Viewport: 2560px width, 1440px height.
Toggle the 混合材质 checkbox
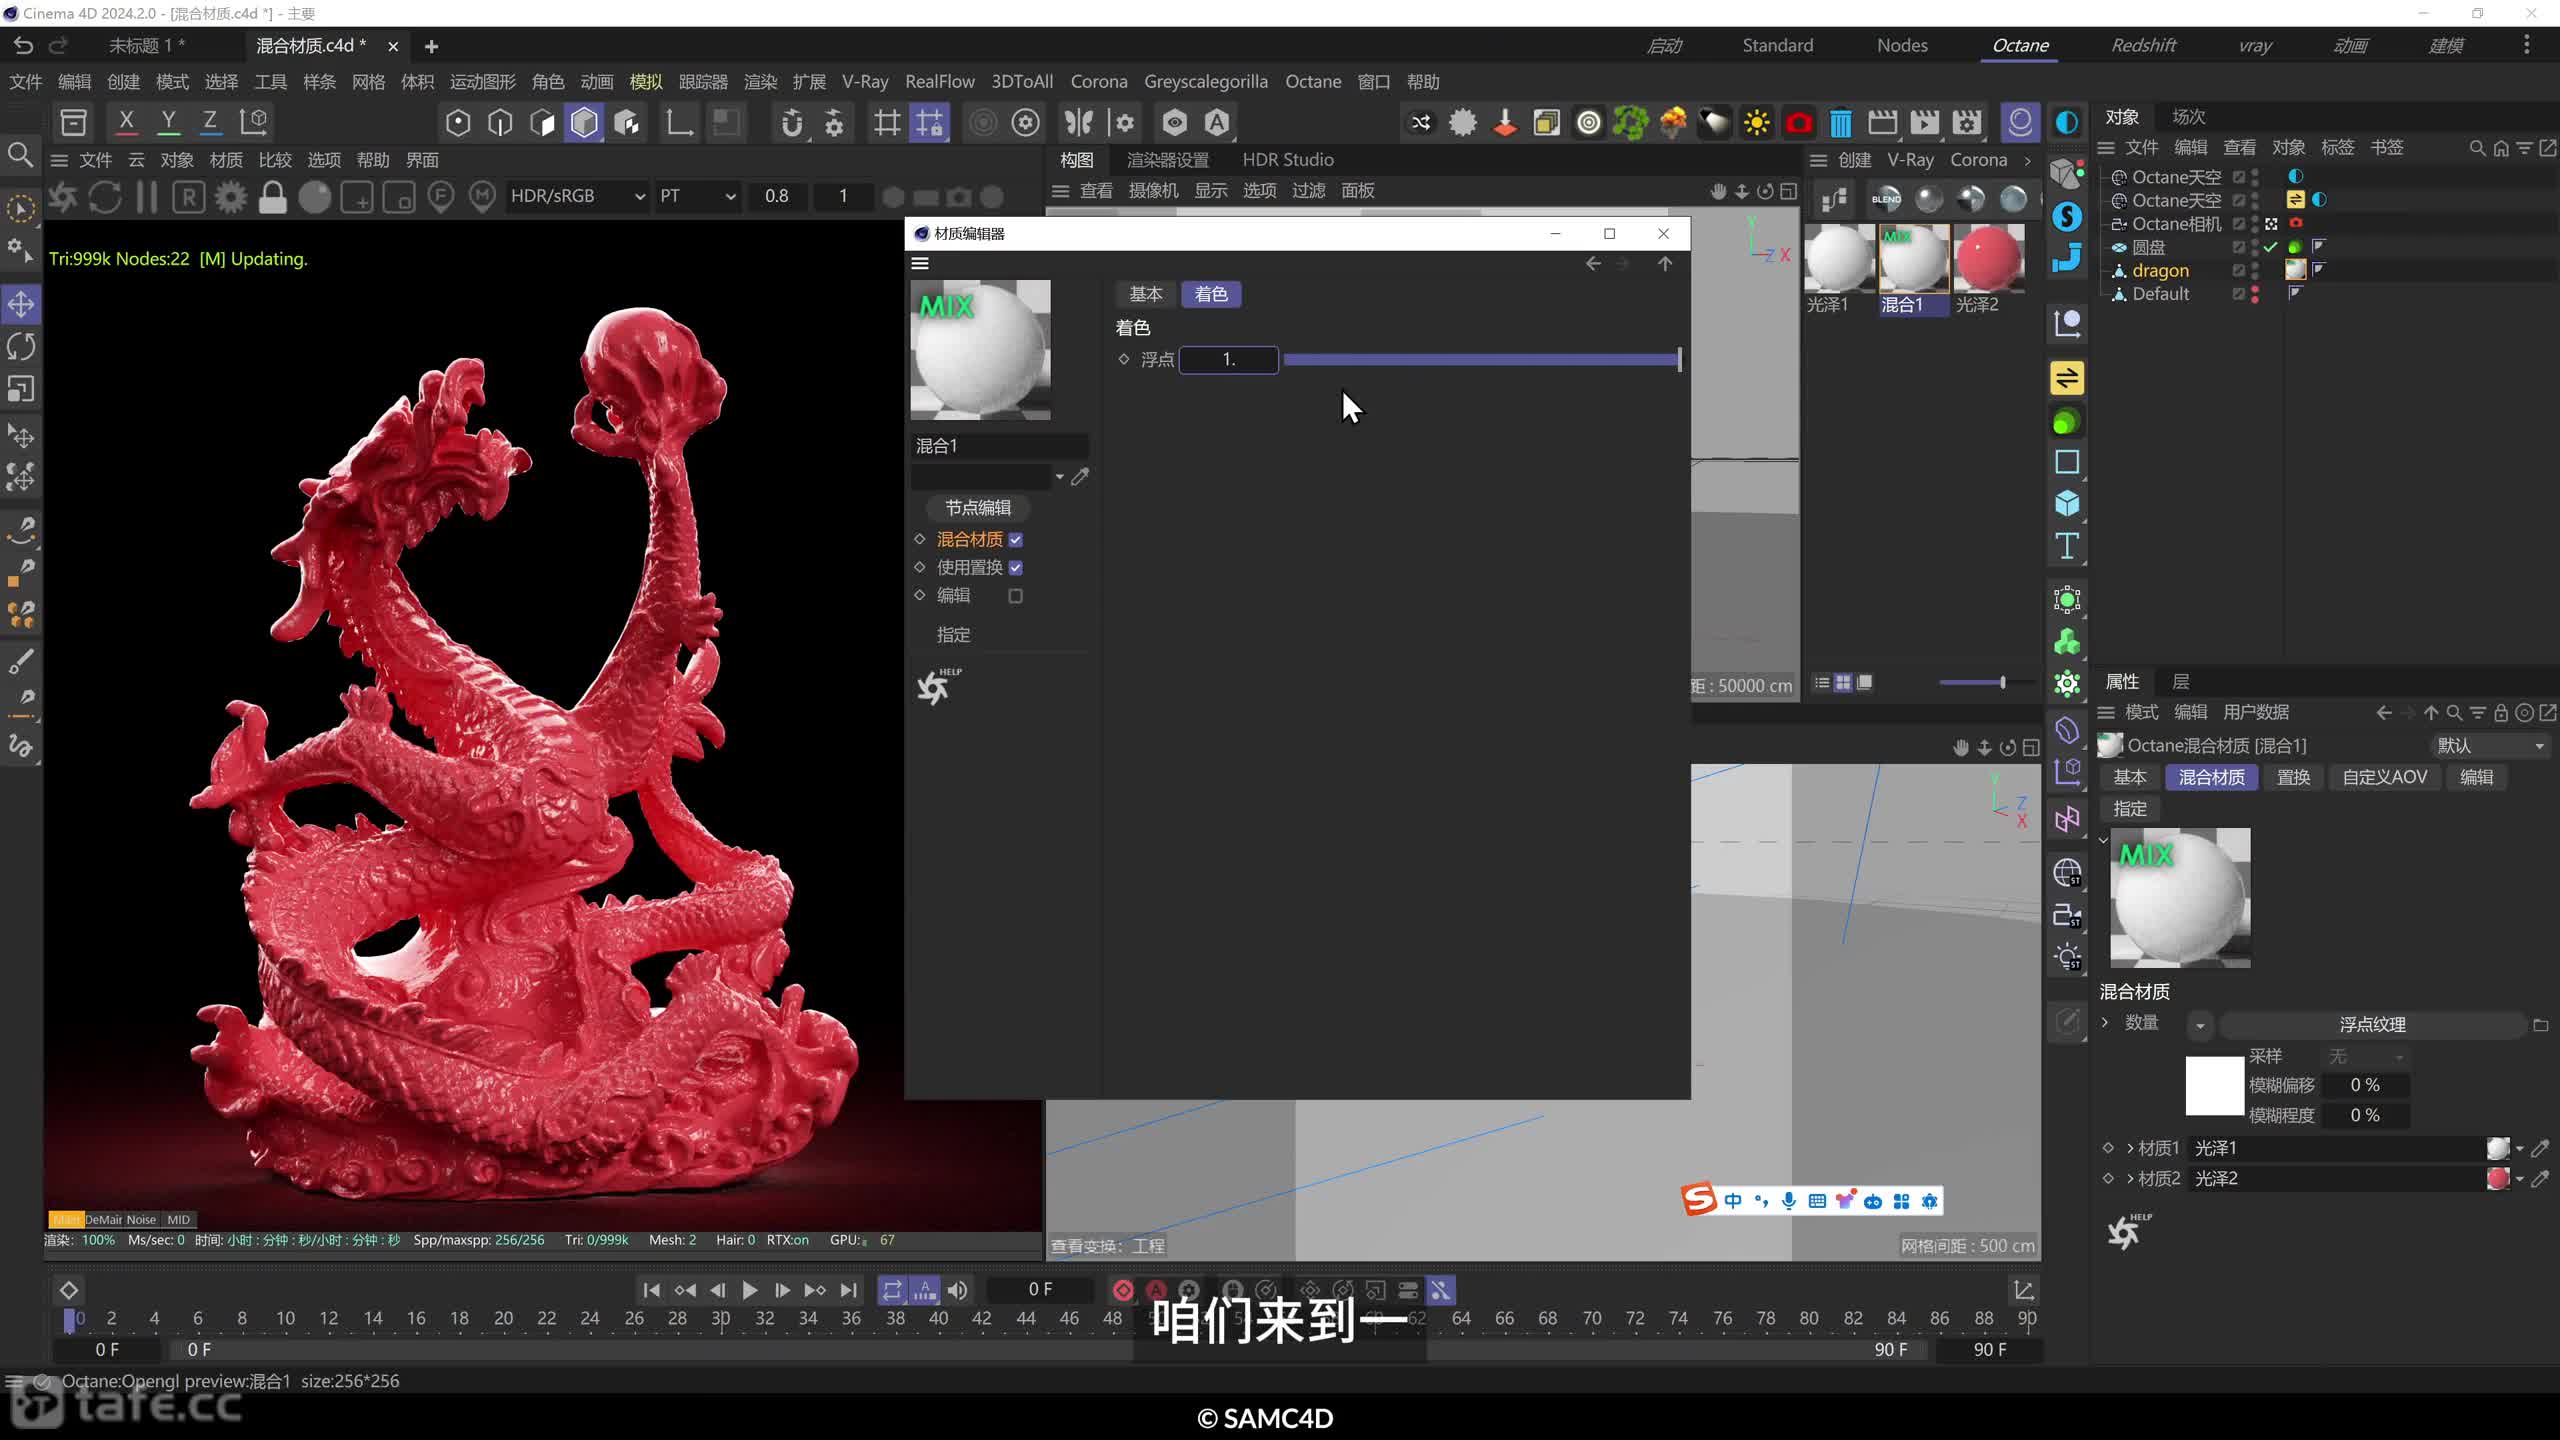[x=1016, y=540]
